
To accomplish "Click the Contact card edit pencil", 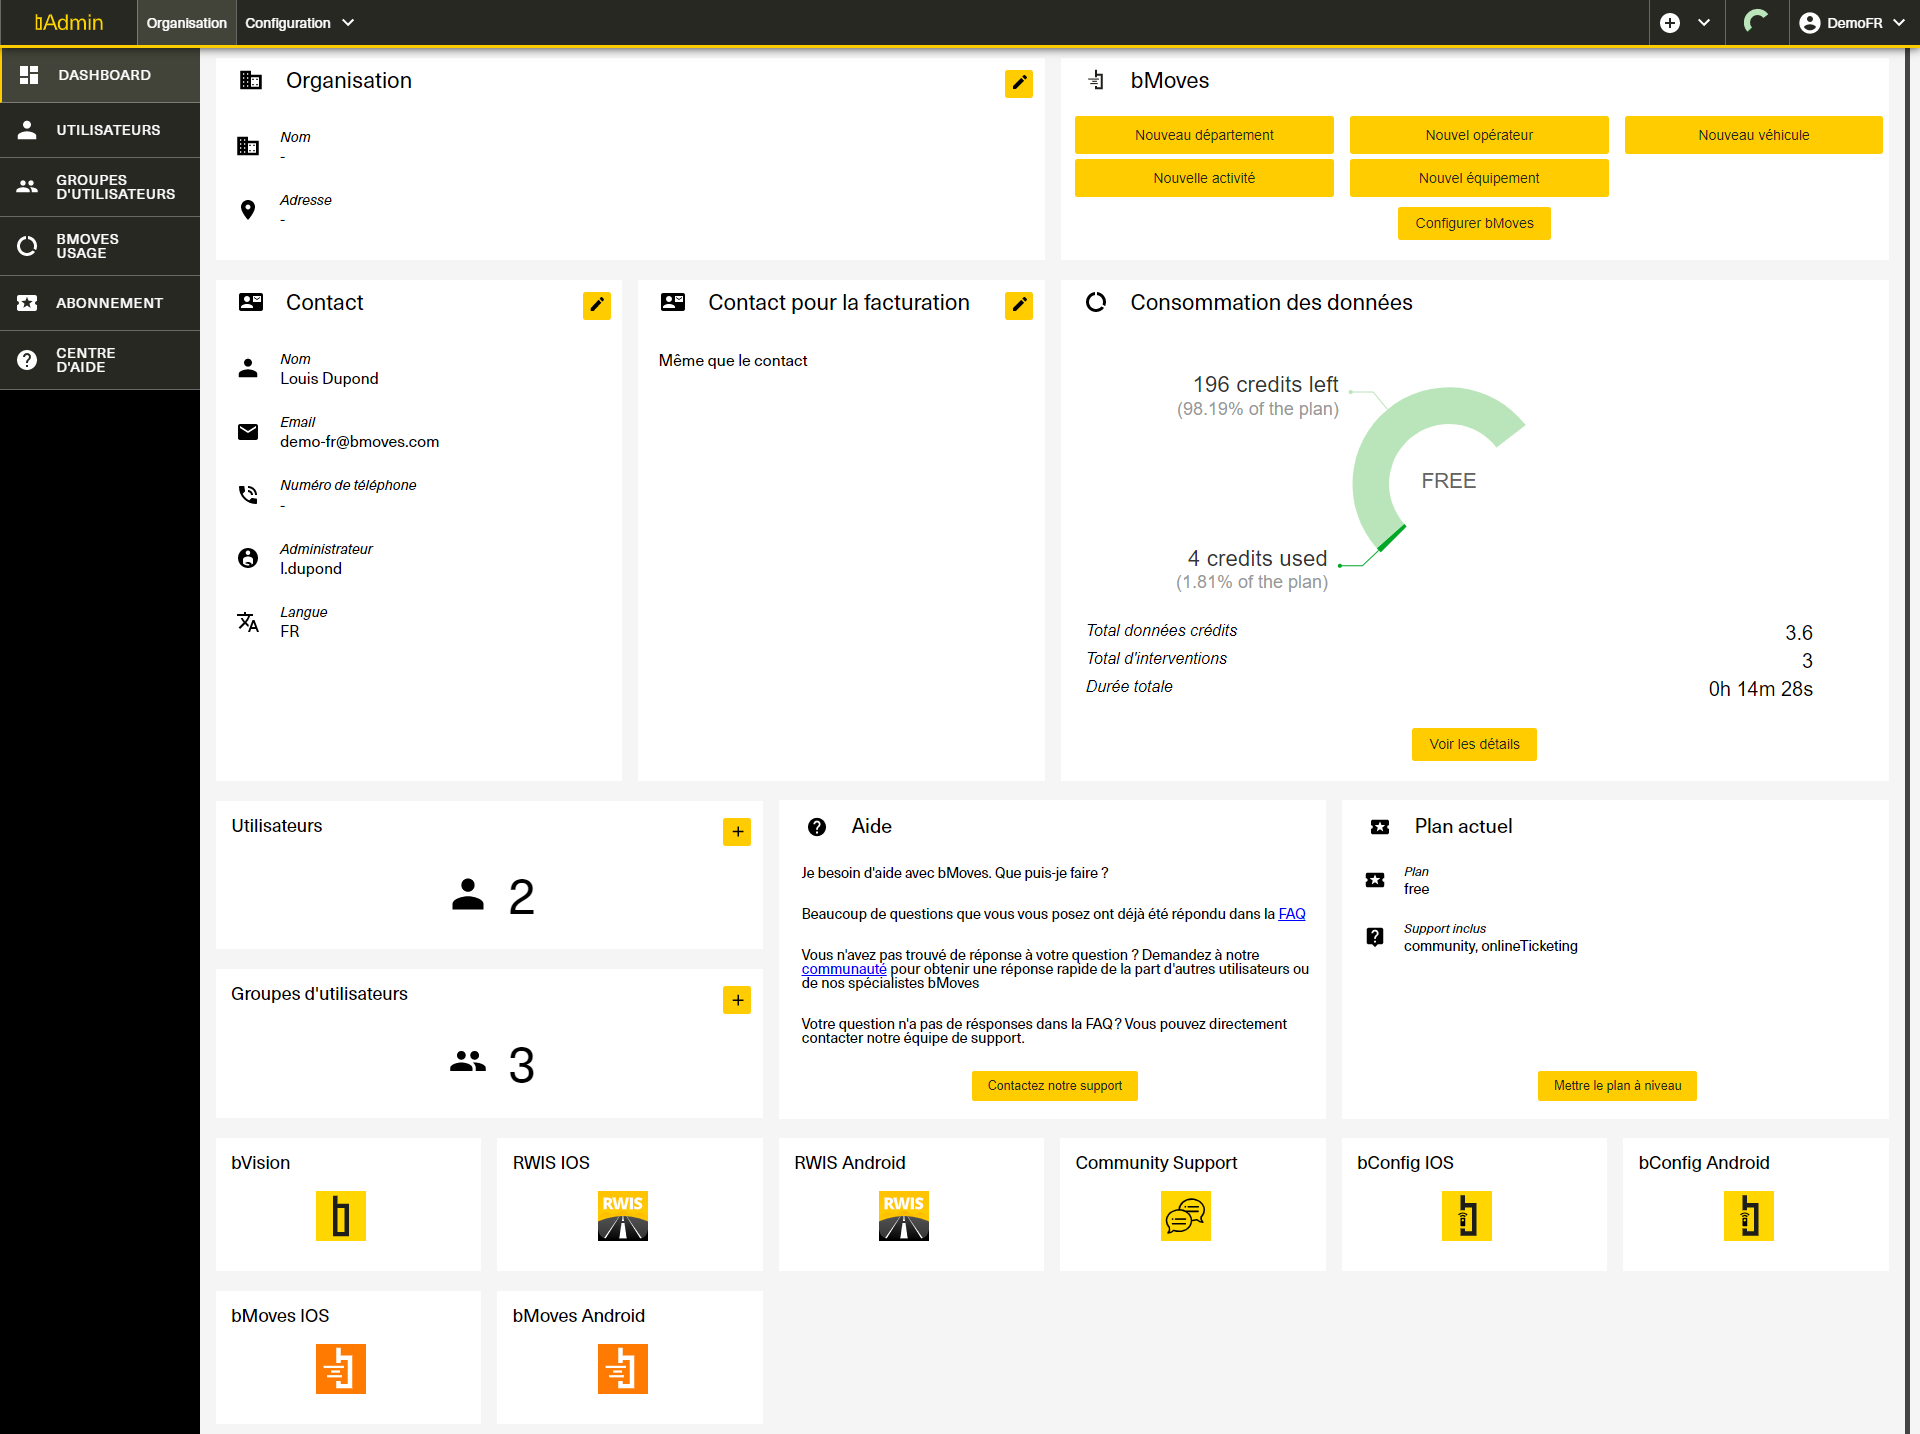I will (x=596, y=305).
